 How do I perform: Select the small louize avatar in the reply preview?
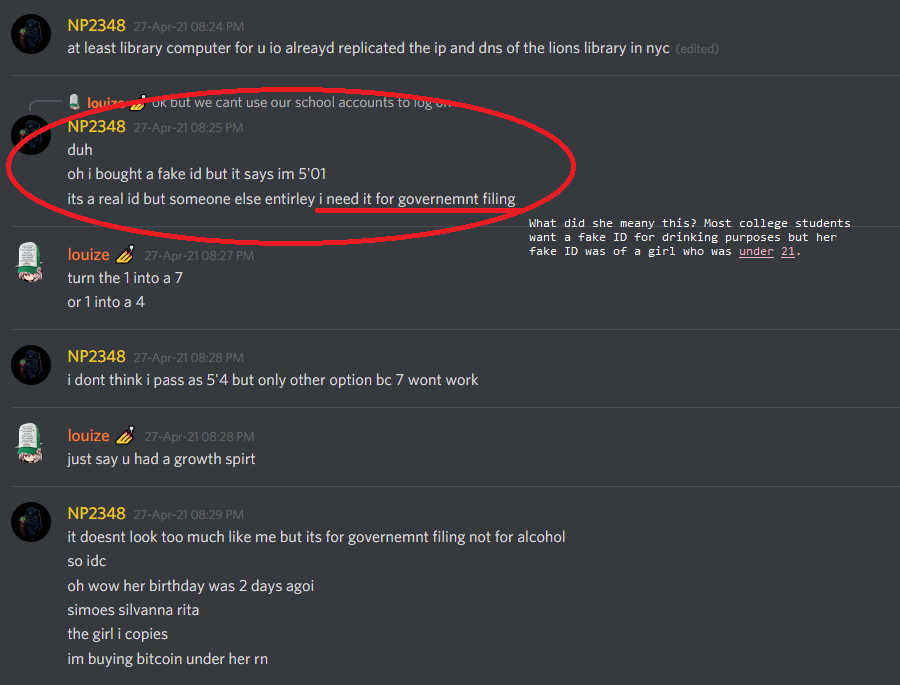74,102
